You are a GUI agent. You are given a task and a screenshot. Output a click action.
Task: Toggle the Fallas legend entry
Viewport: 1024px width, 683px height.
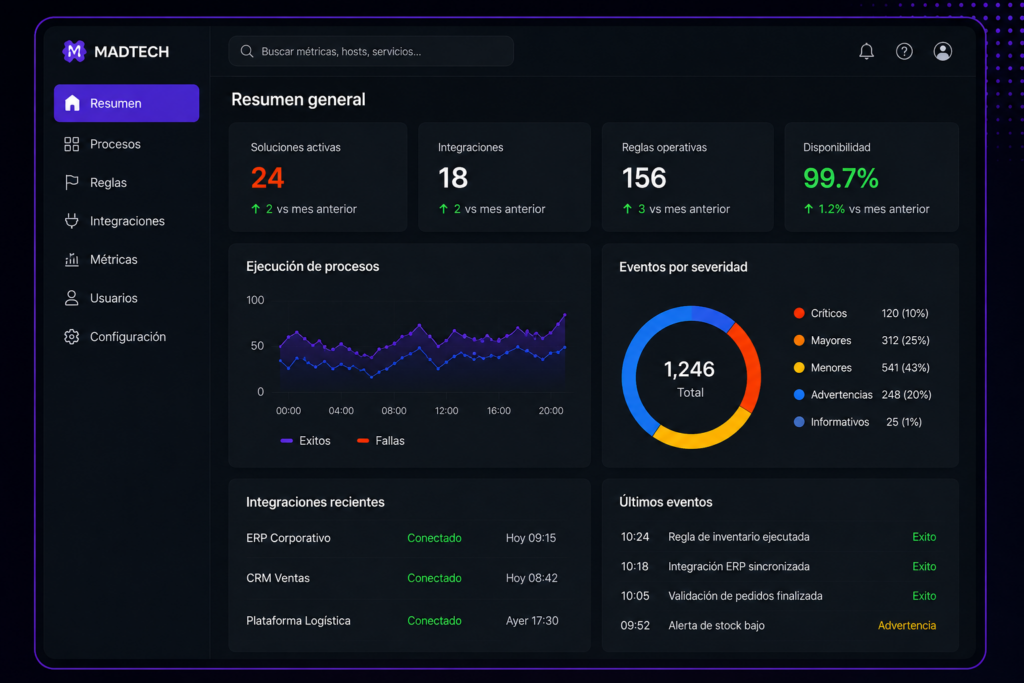tap(381, 441)
